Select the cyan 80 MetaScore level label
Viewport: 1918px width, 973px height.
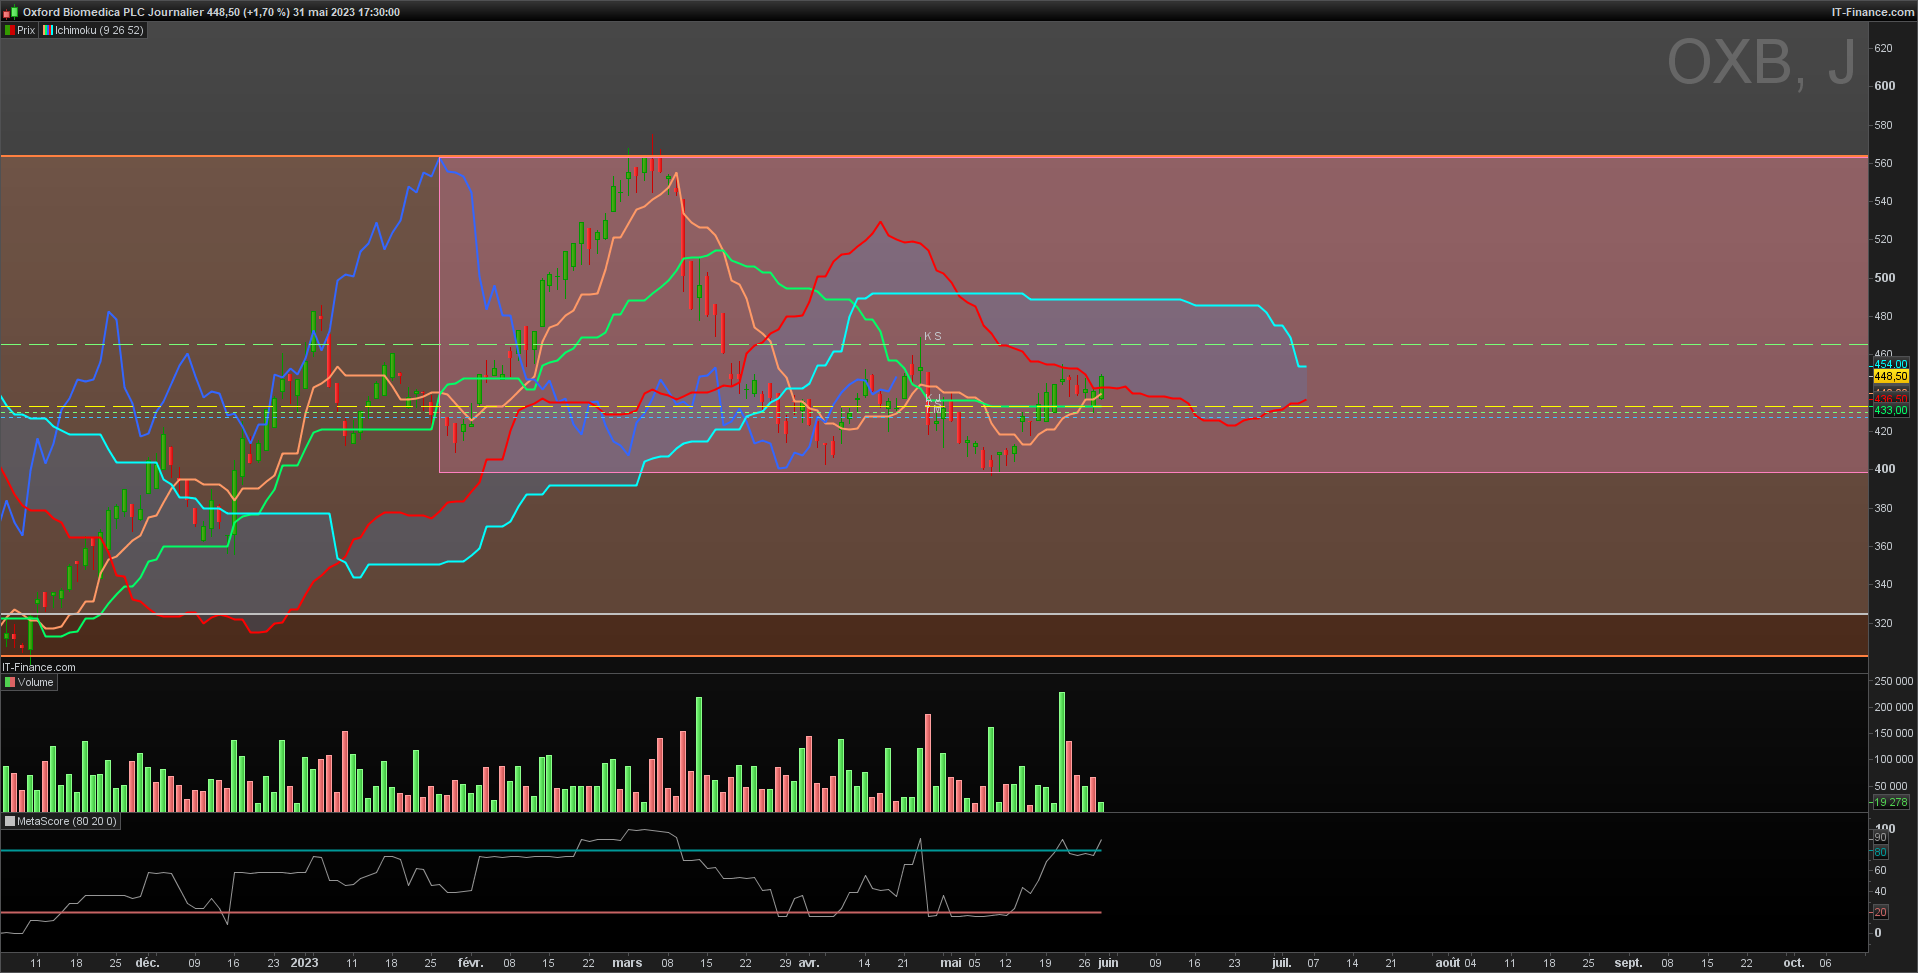1880,852
